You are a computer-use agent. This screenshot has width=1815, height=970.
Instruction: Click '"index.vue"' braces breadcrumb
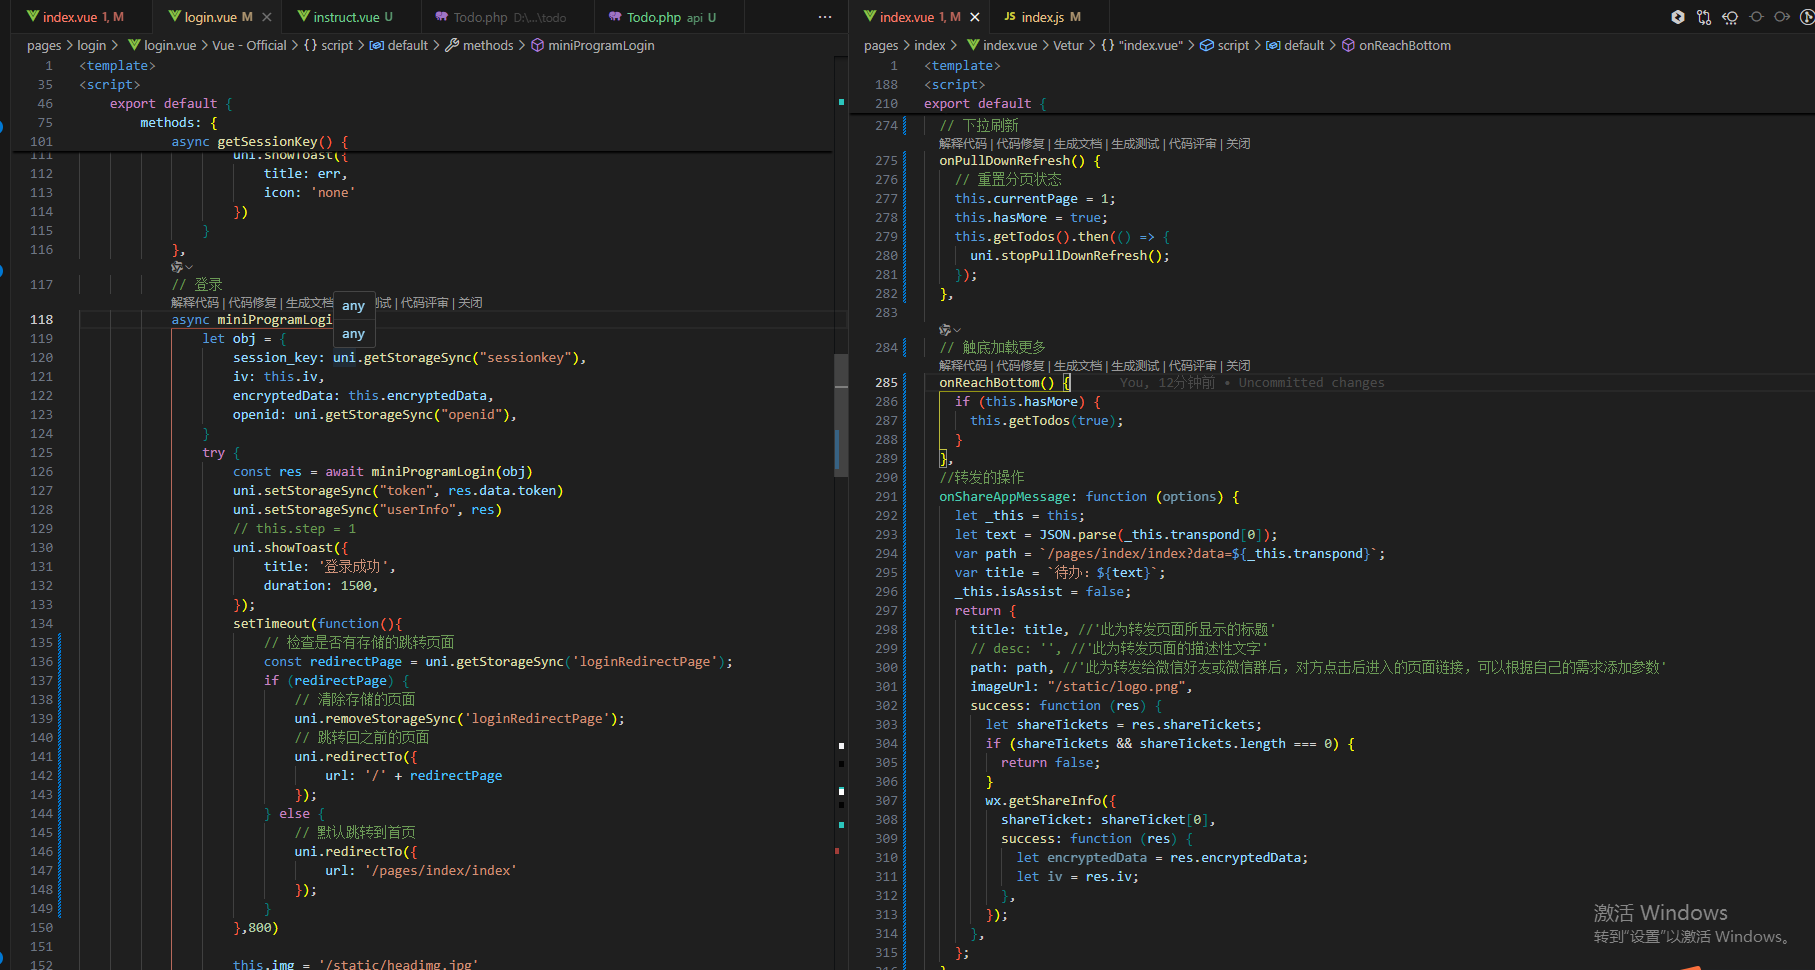tap(1142, 45)
